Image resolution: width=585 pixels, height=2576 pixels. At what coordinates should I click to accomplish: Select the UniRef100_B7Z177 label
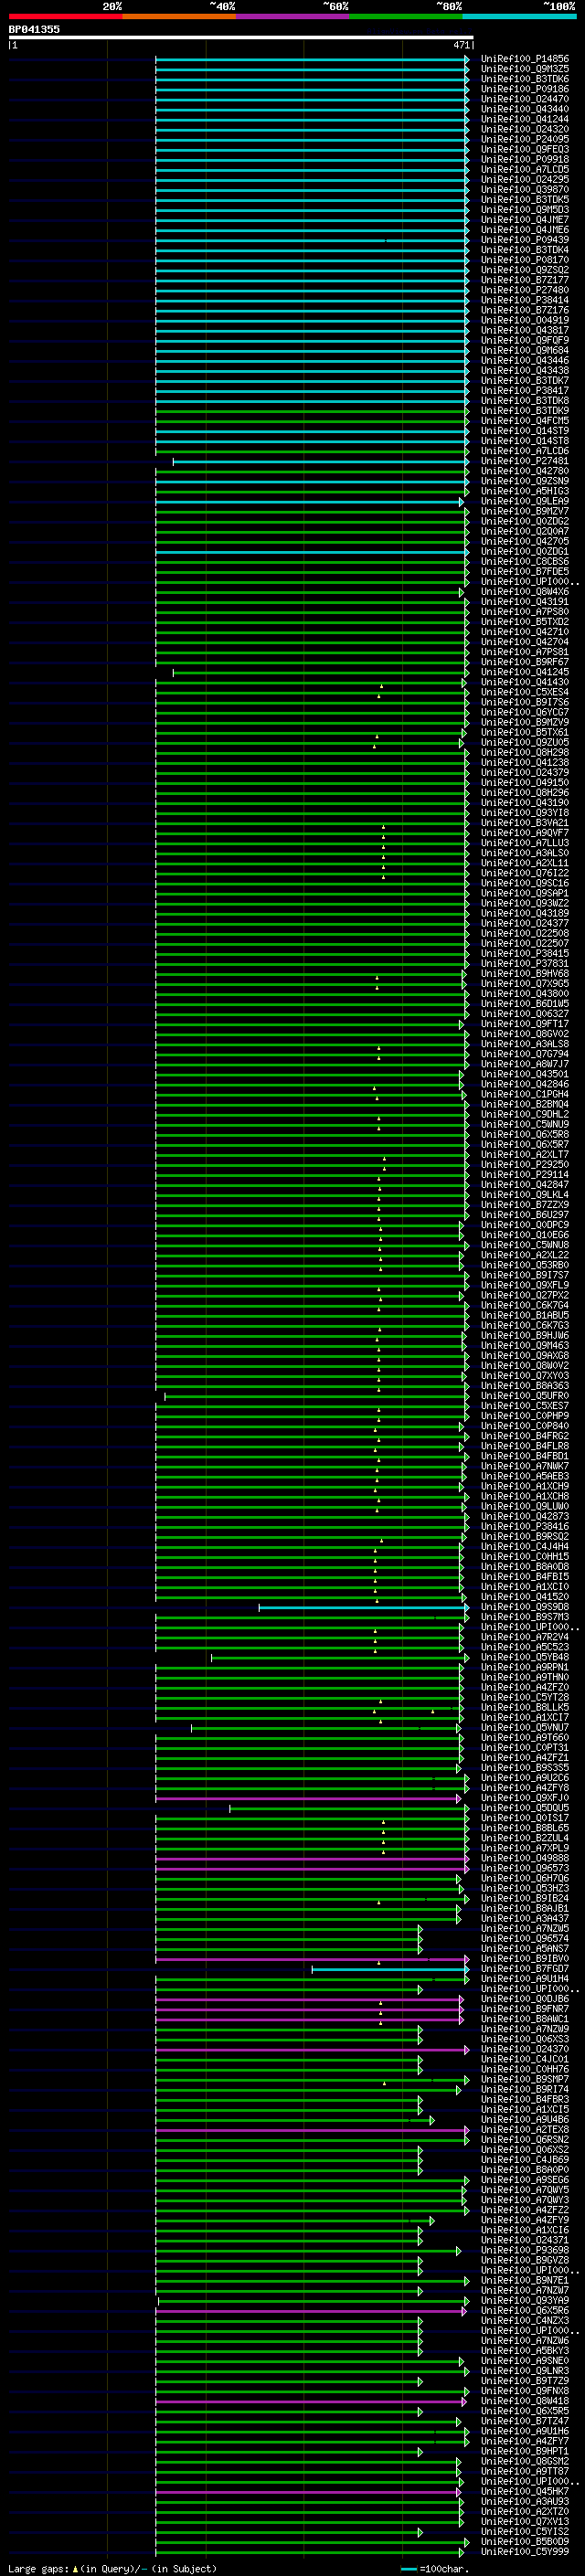(525, 280)
